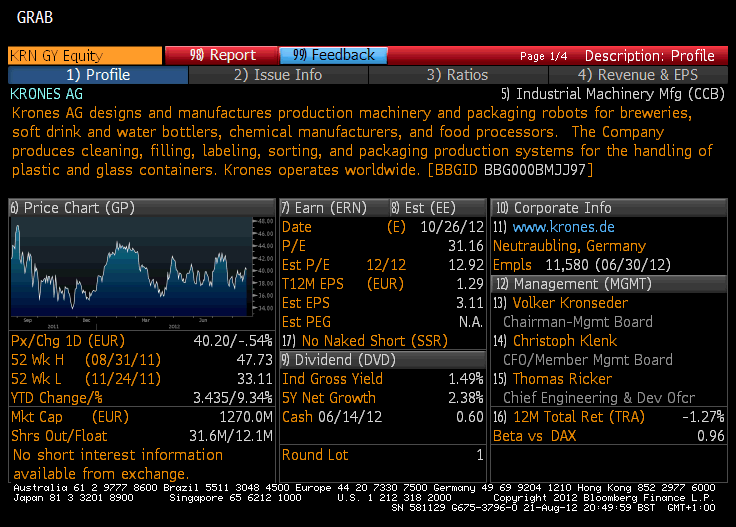
Task: Open the 10) Corporate Info section
Action: tap(609, 208)
